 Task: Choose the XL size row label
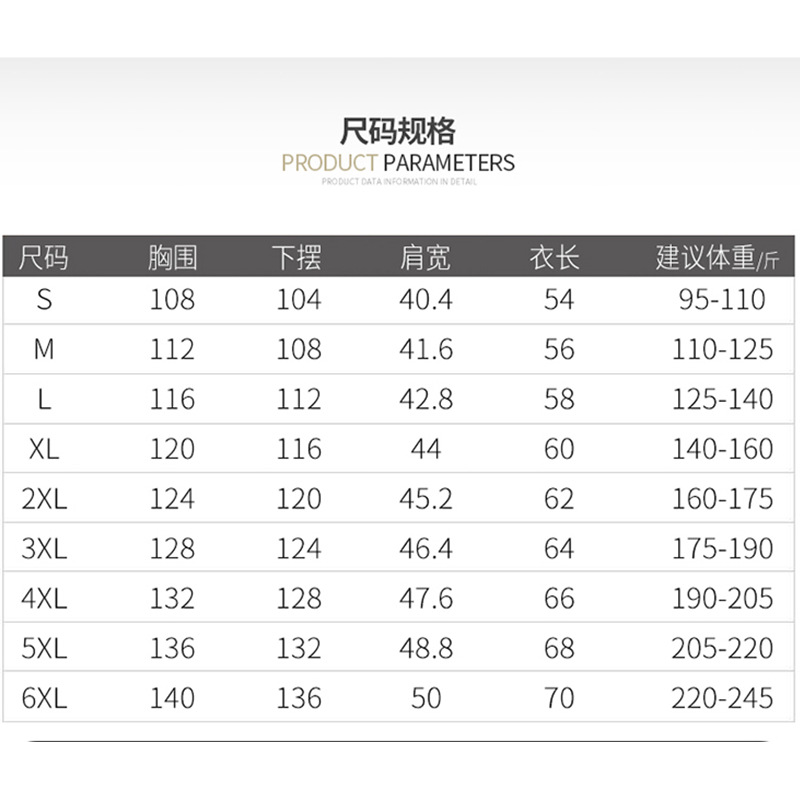click(44, 449)
